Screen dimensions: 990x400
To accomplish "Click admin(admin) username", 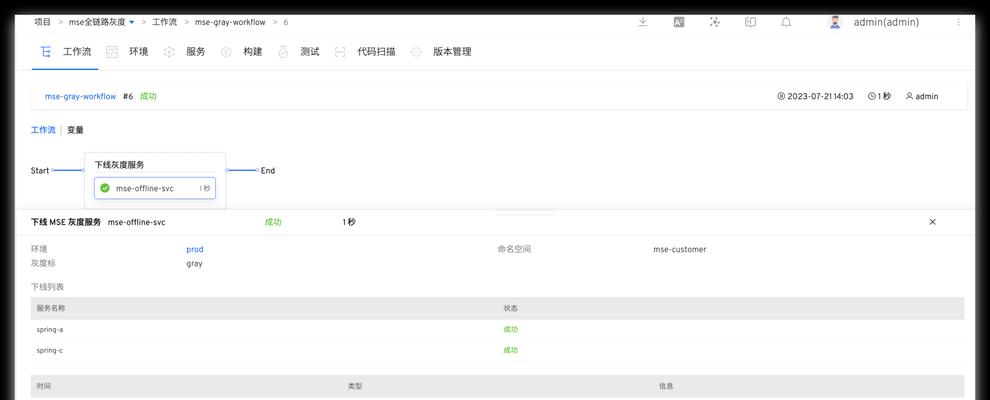I will coord(886,22).
